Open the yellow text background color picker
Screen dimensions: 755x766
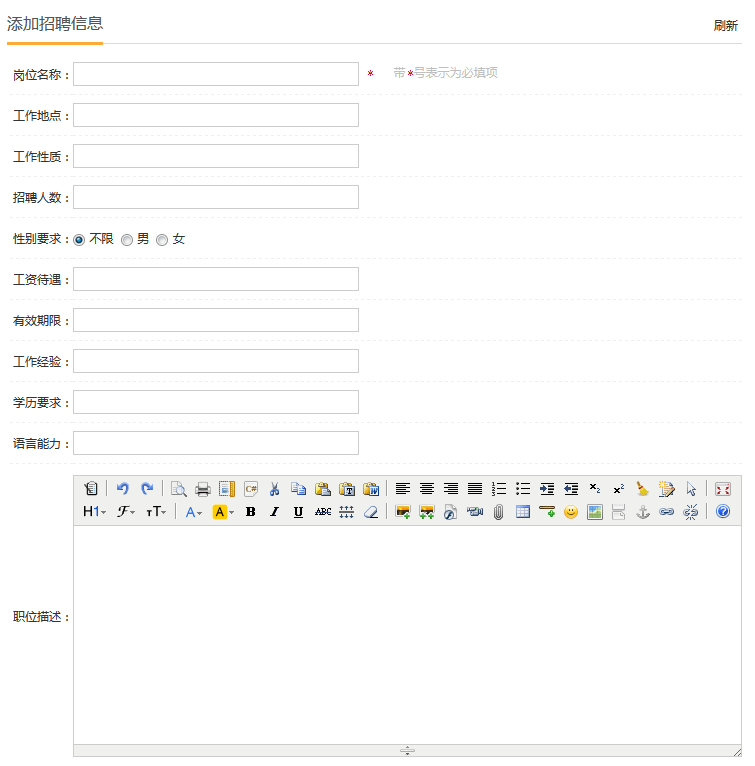coord(223,512)
